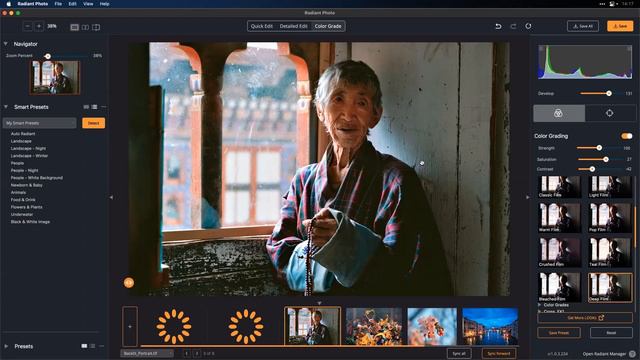The image size is (640, 360).
Task: Select the Black & White Image preset
Action: (30, 222)
